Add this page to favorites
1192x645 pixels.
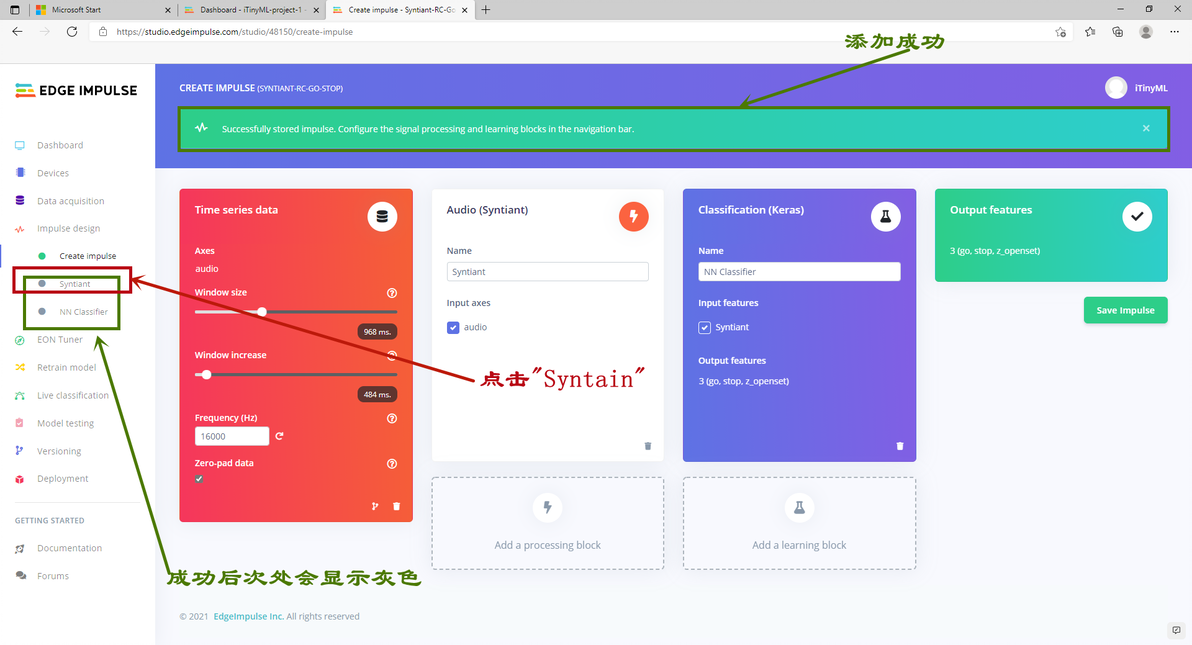(1060, 32)
